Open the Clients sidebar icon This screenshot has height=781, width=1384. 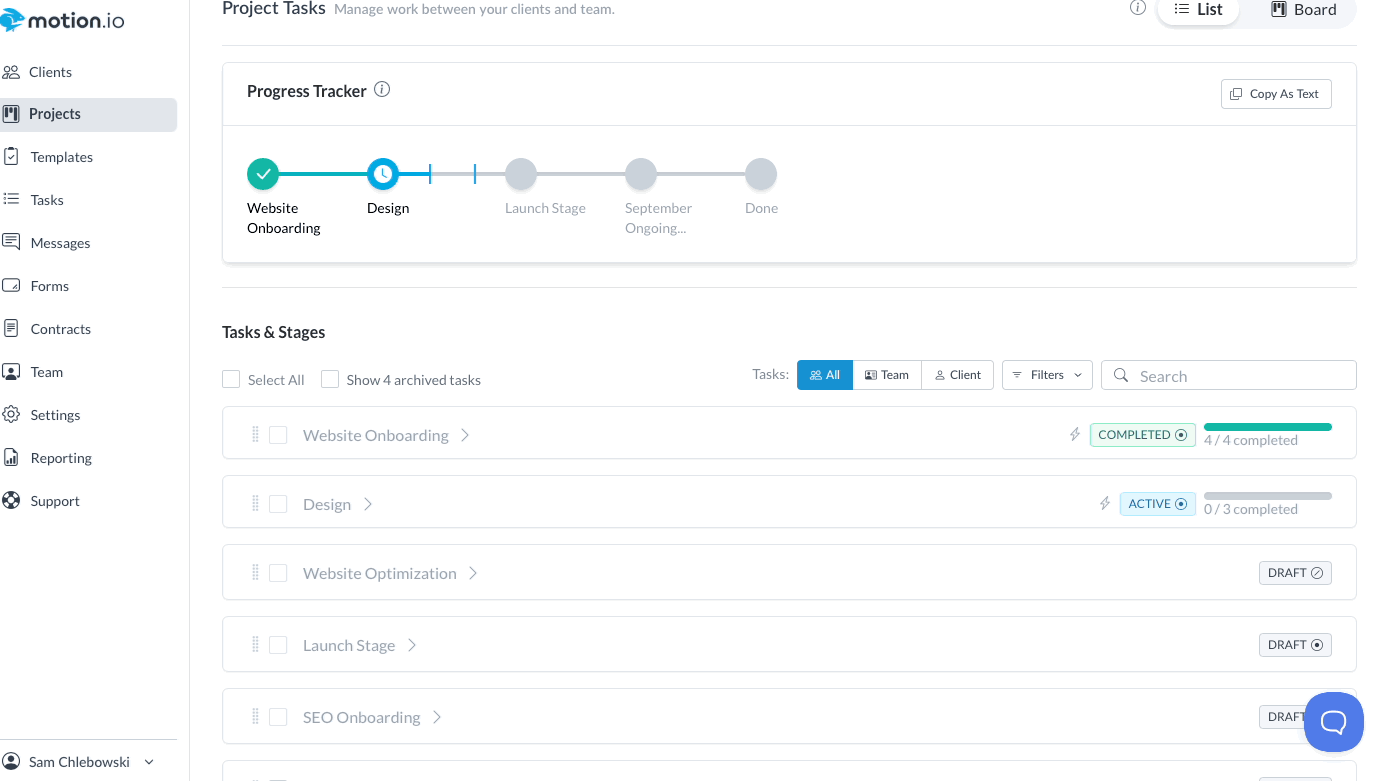11,72
